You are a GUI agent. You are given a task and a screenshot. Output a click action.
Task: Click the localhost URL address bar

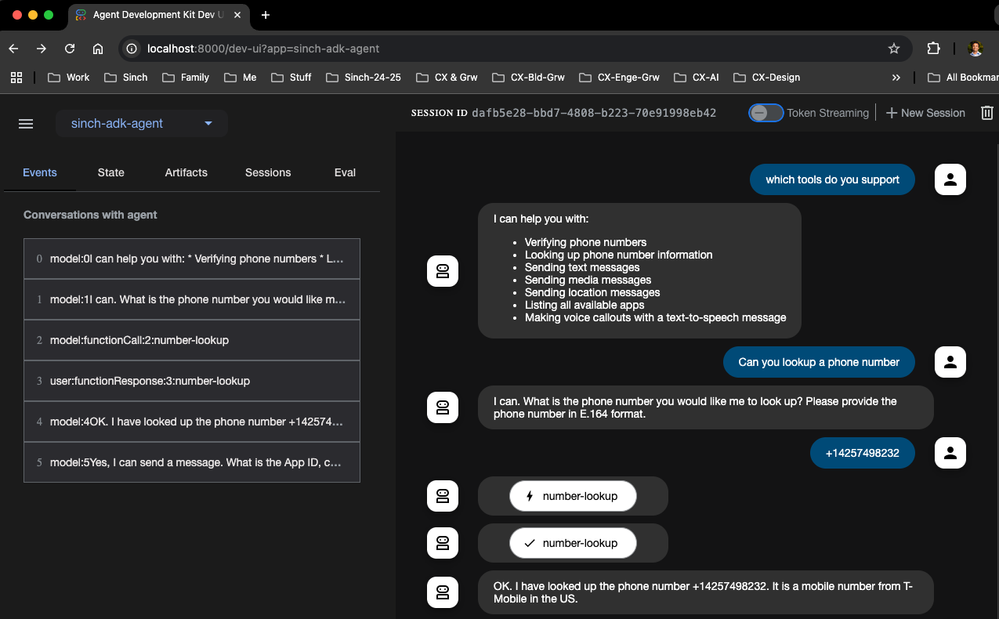click(500, 48)
